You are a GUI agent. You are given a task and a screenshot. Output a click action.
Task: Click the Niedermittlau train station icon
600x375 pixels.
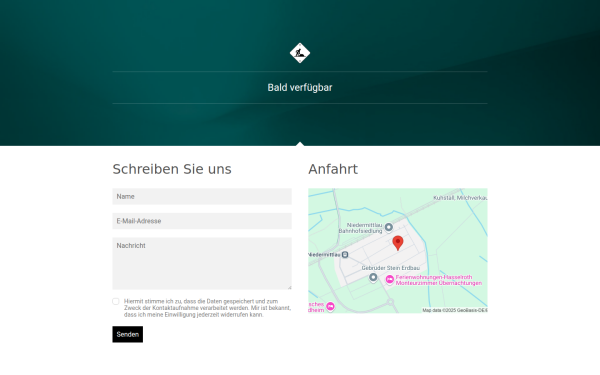point(345,254)
